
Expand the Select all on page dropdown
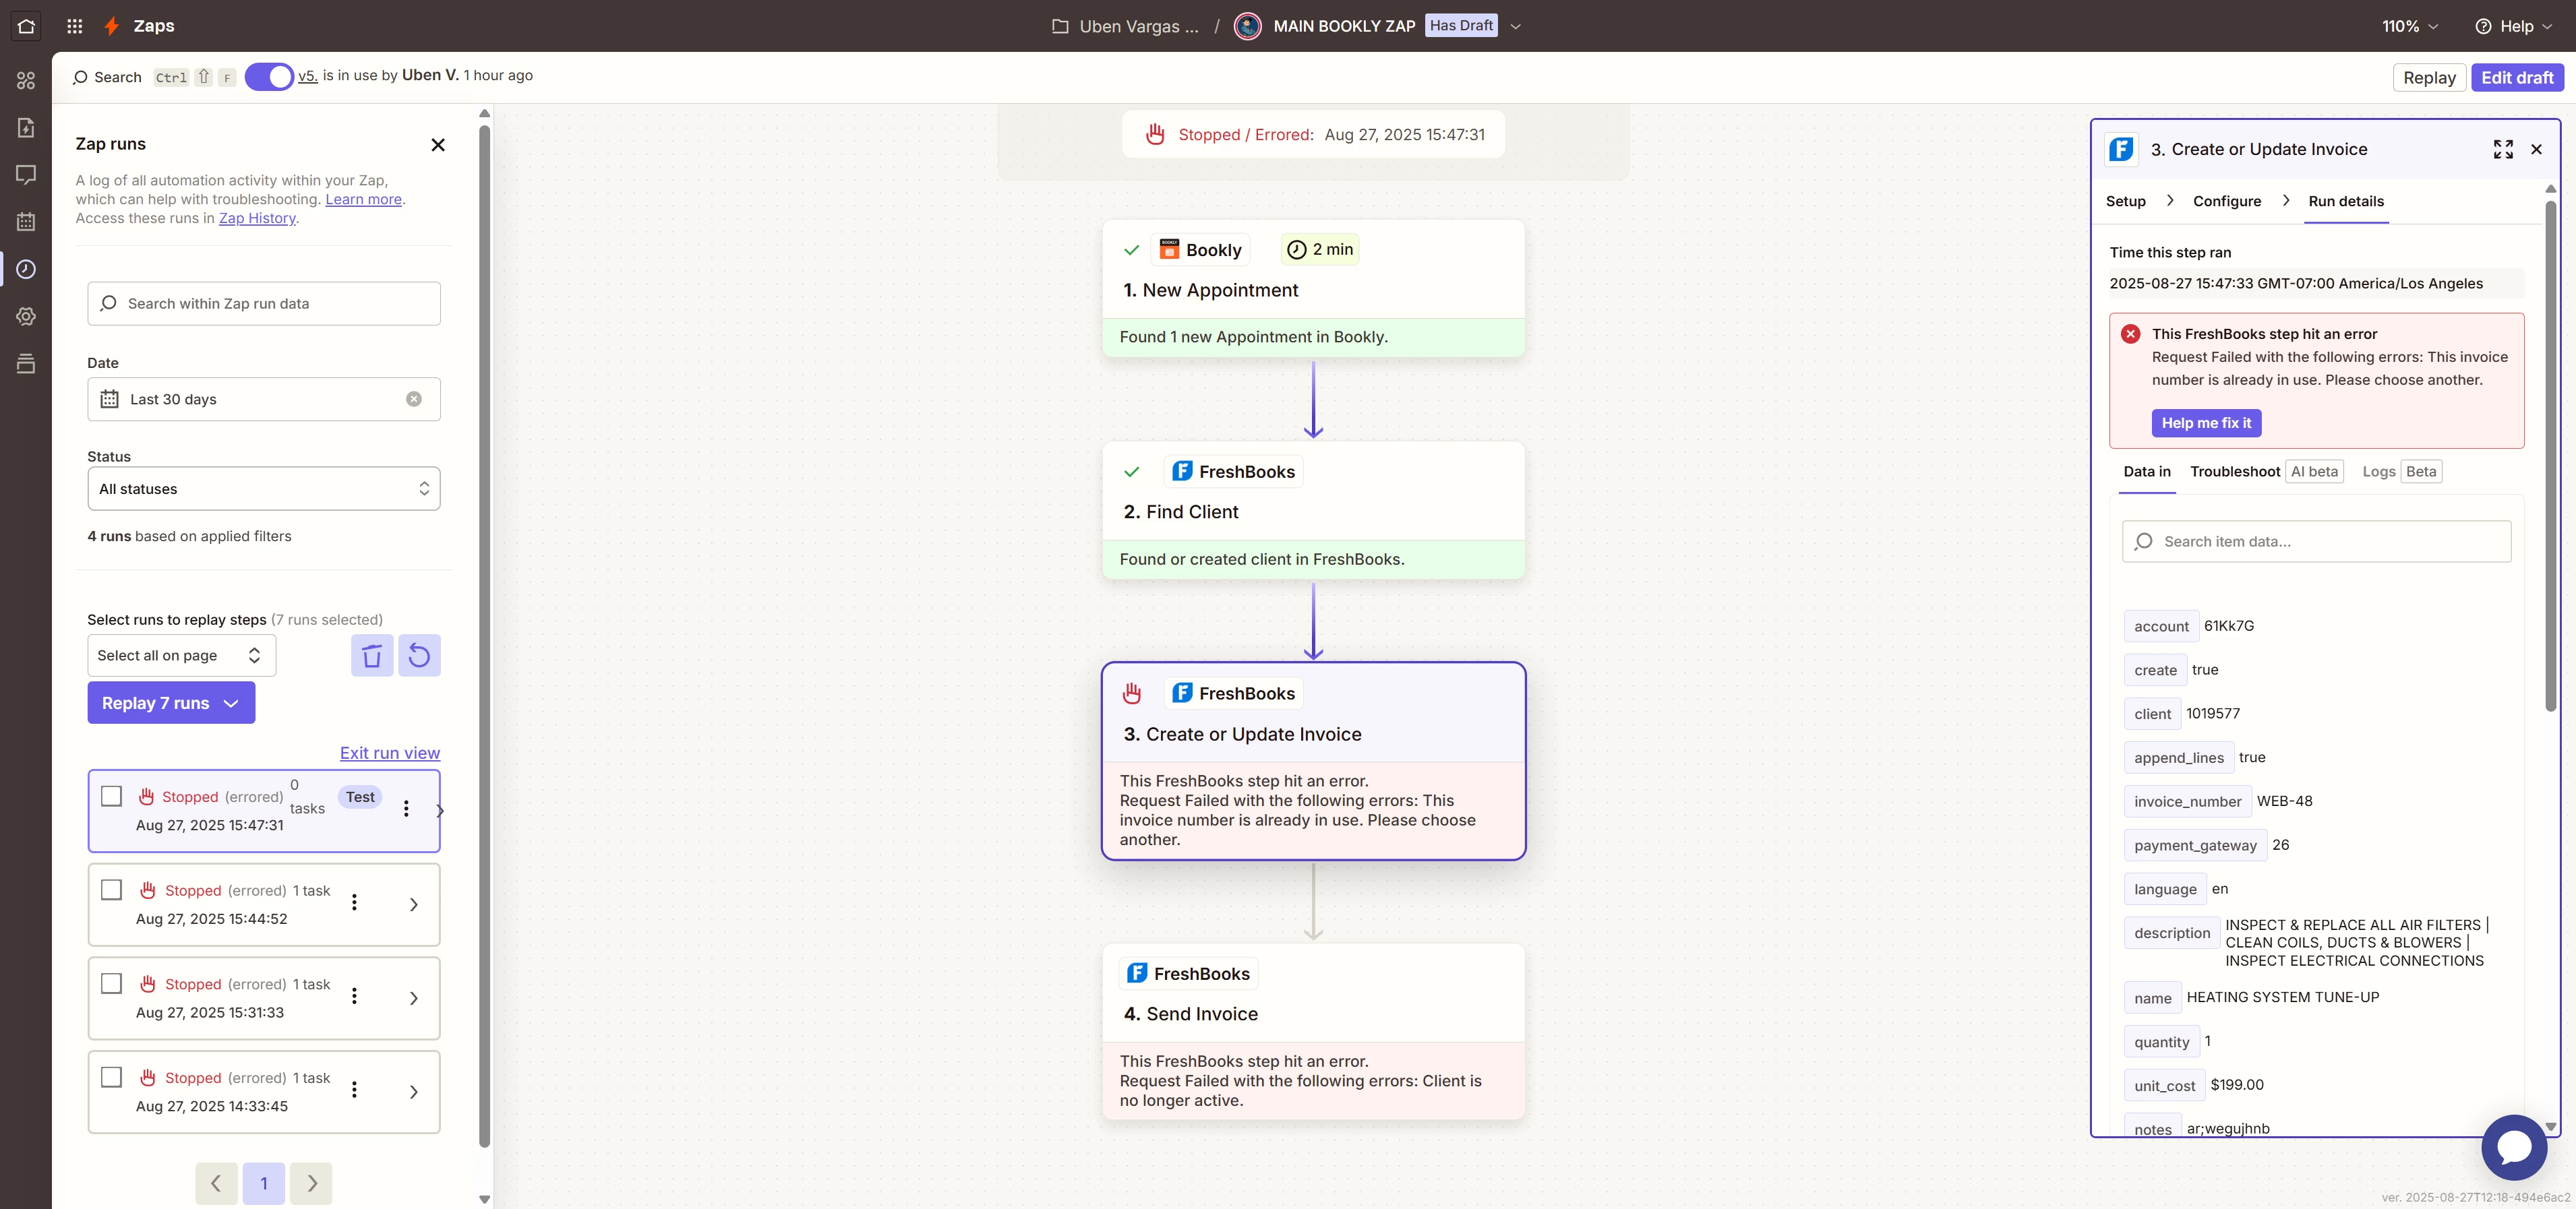[181, 656]
